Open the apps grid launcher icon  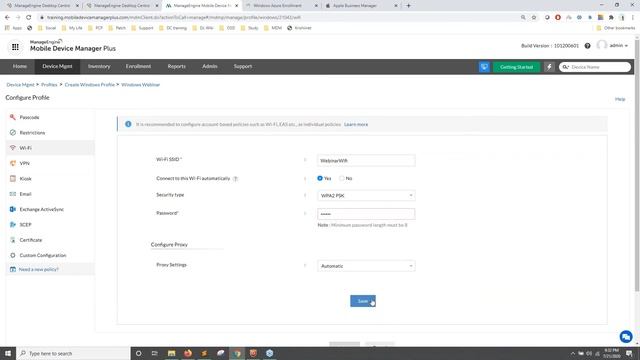(x=15, y=47)
